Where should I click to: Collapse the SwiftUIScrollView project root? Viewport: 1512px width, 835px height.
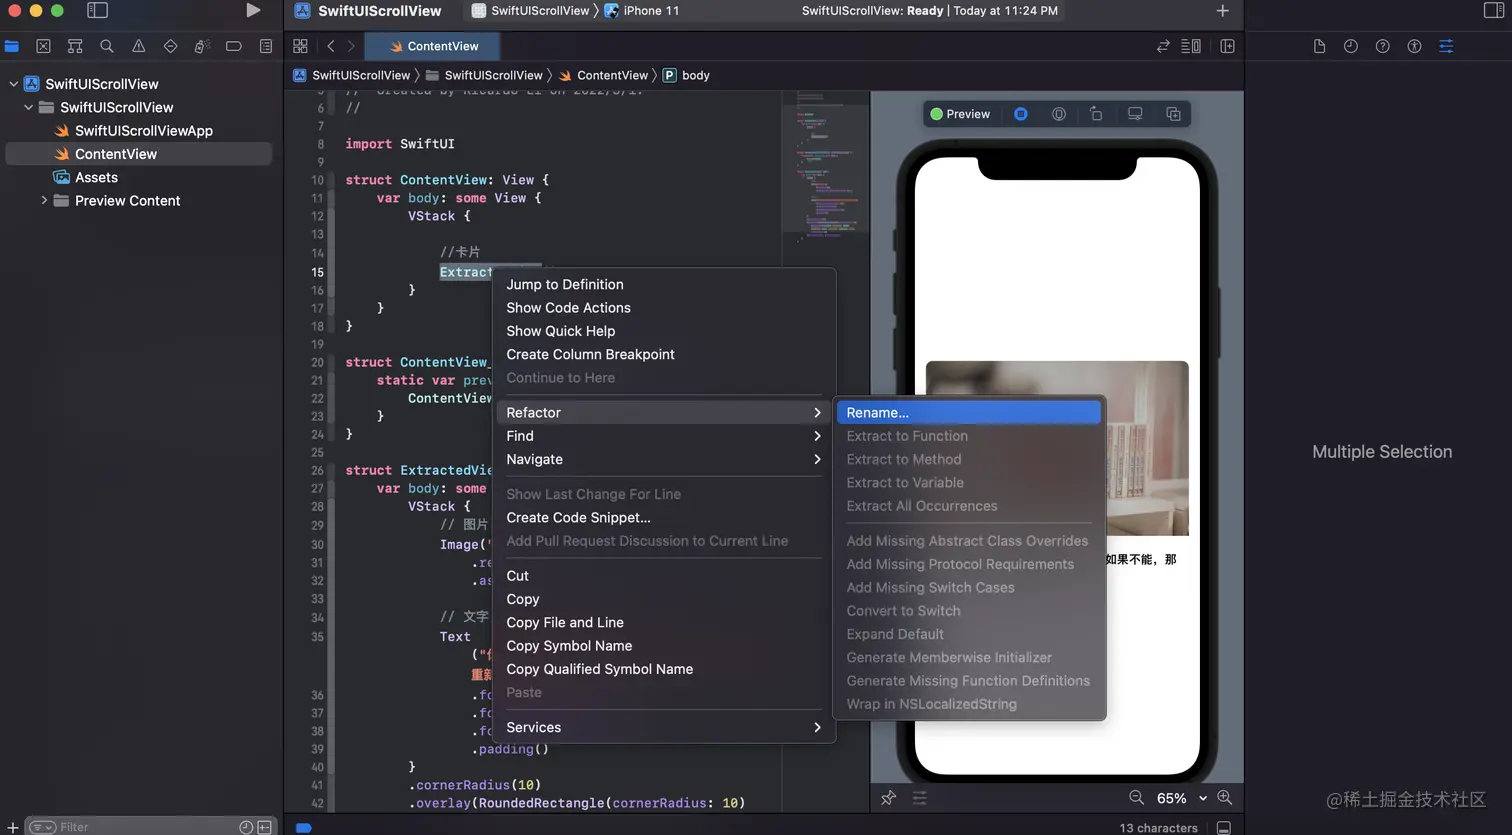click(13, 84)
